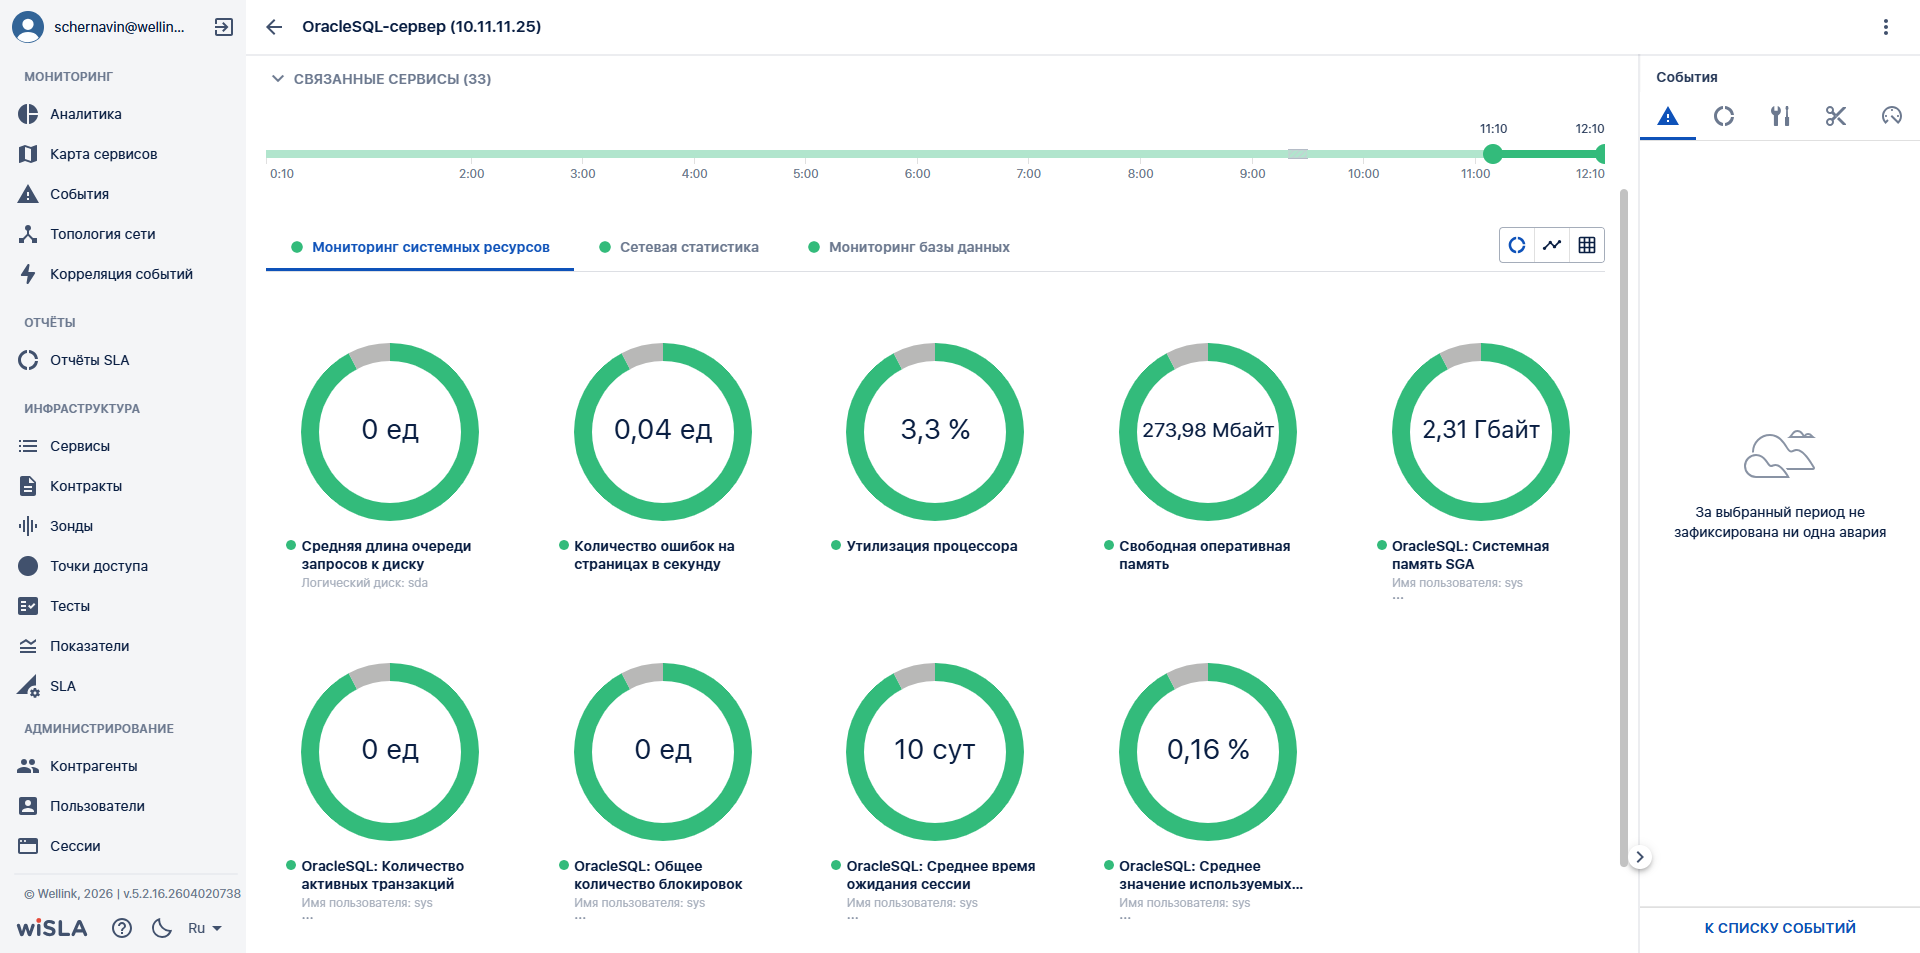
Task: Click the Средняя длина очереди disk gauge
Action: (x=390, y=431)
